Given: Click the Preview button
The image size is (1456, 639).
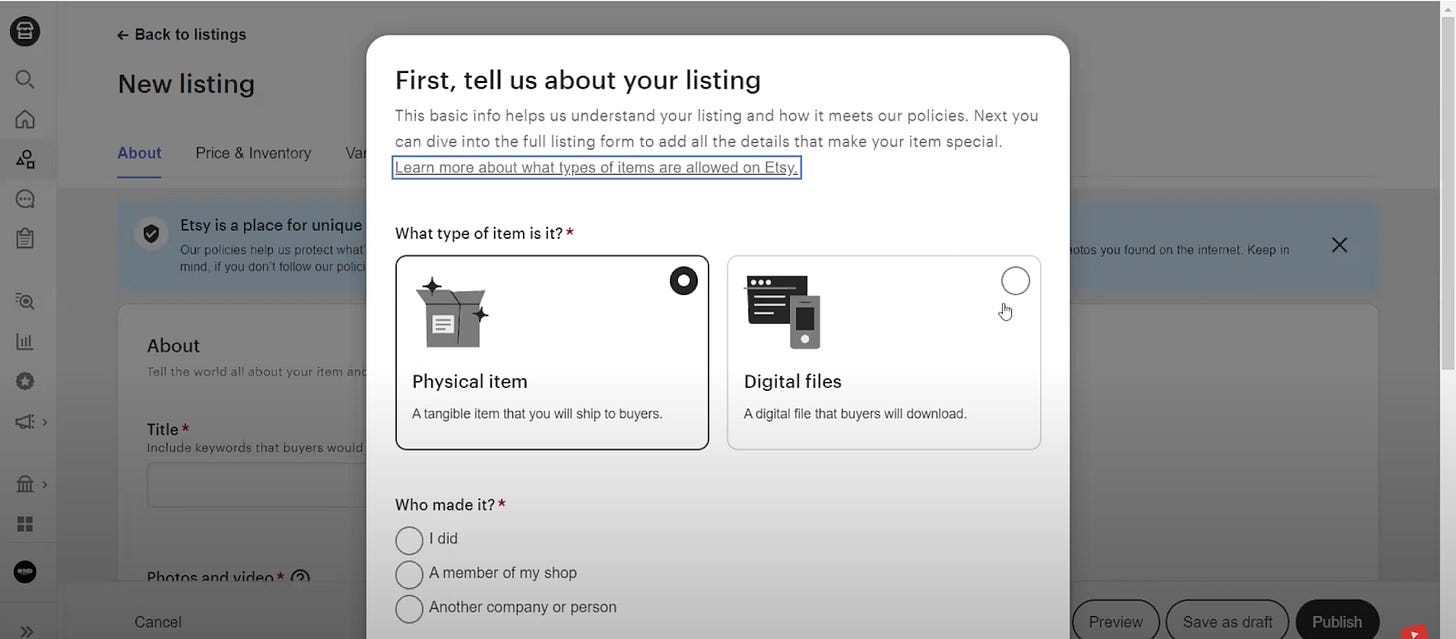Looking at the screenshot, I should tap(1115, 621).
